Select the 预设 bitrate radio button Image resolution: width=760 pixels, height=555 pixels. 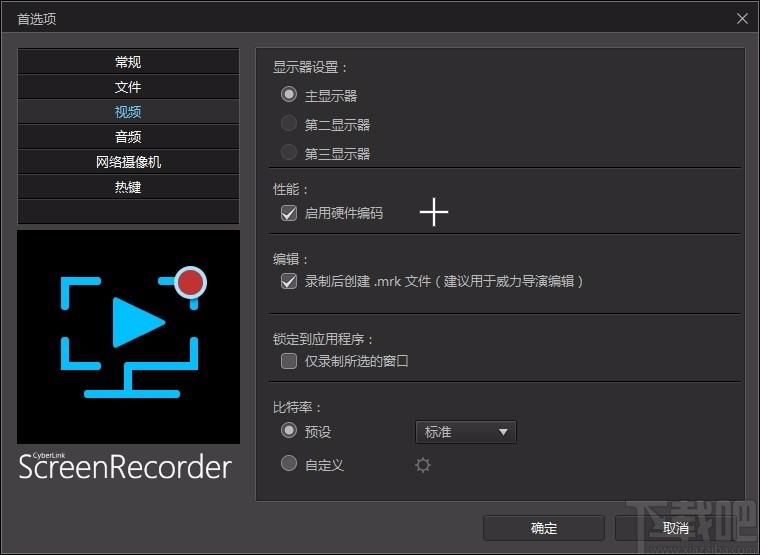(289, 431)
